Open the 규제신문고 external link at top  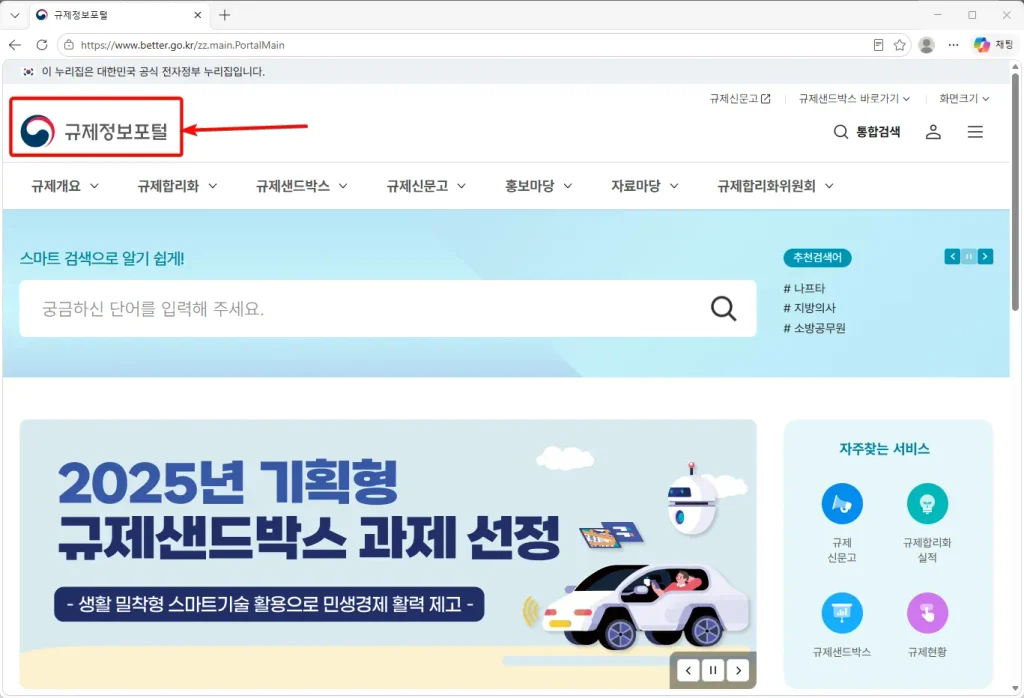[x=740, y=99]
